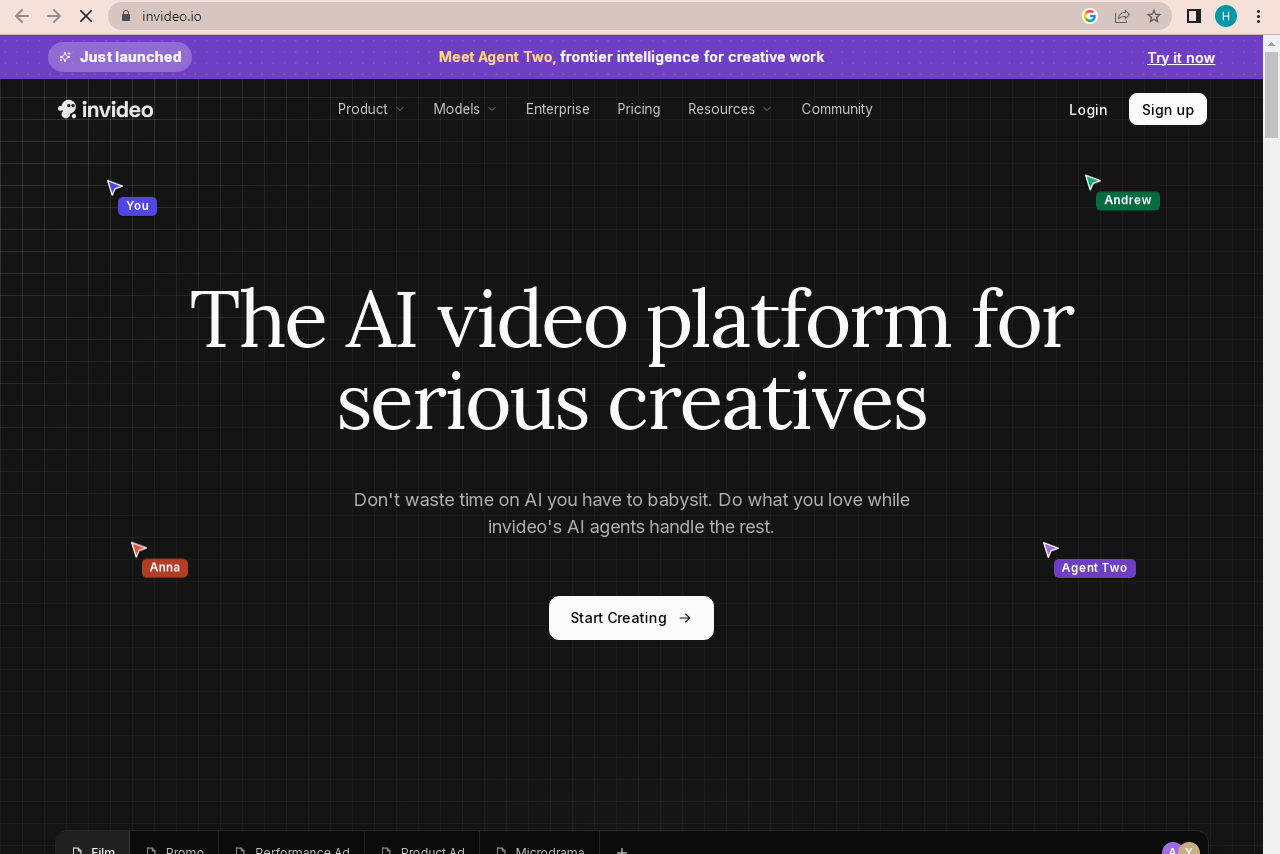Switch to the Promo tab

[x=175, y=844]
